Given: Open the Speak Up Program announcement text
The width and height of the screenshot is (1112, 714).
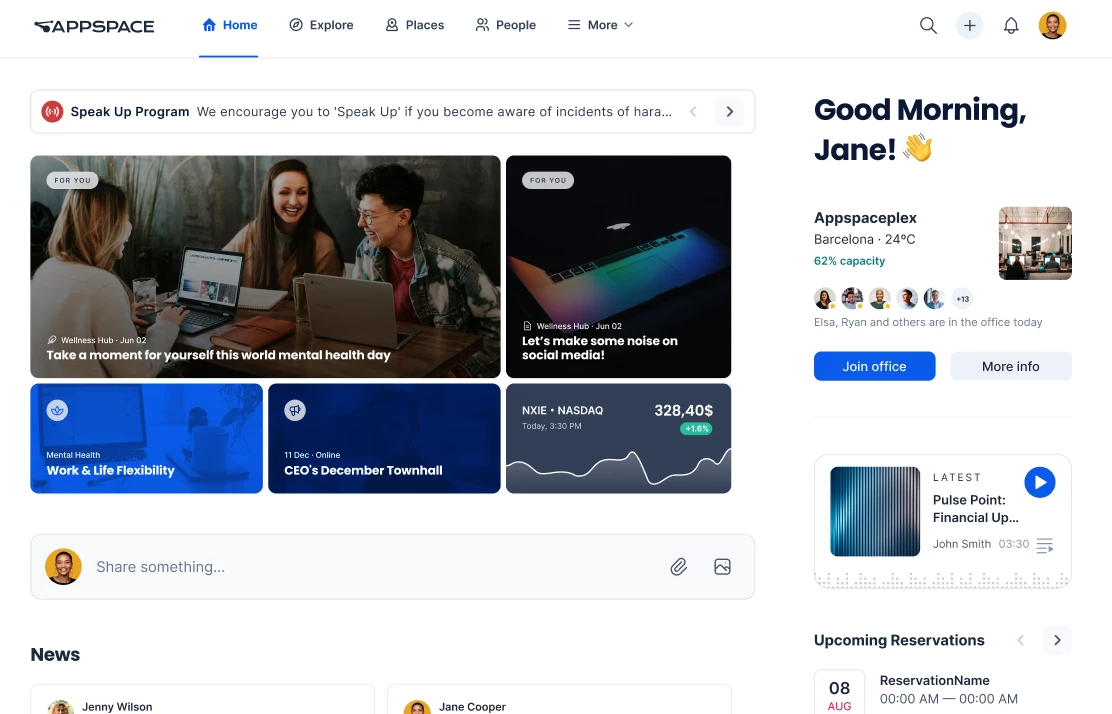Looking at the screenshot, I should (x=434, y=111).
